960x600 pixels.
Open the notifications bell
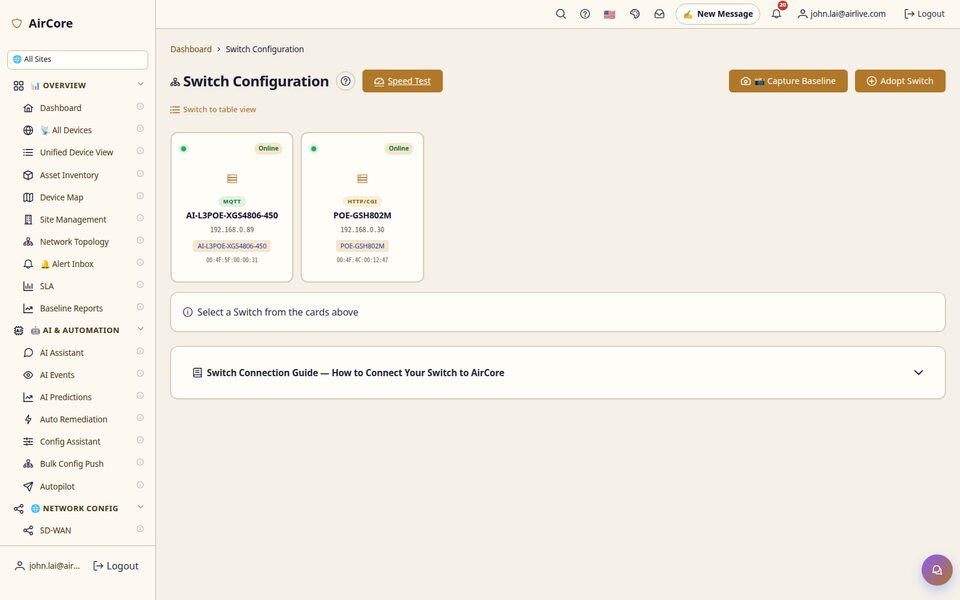pyautogui.click(x=776, y=13)
